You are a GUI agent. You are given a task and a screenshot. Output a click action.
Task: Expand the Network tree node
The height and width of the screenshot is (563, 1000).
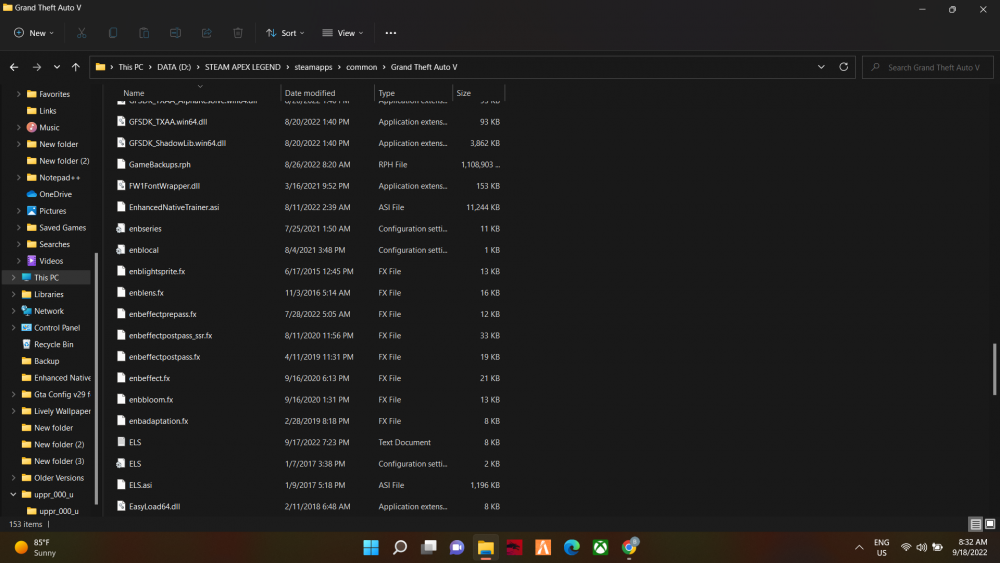point(13,311)
